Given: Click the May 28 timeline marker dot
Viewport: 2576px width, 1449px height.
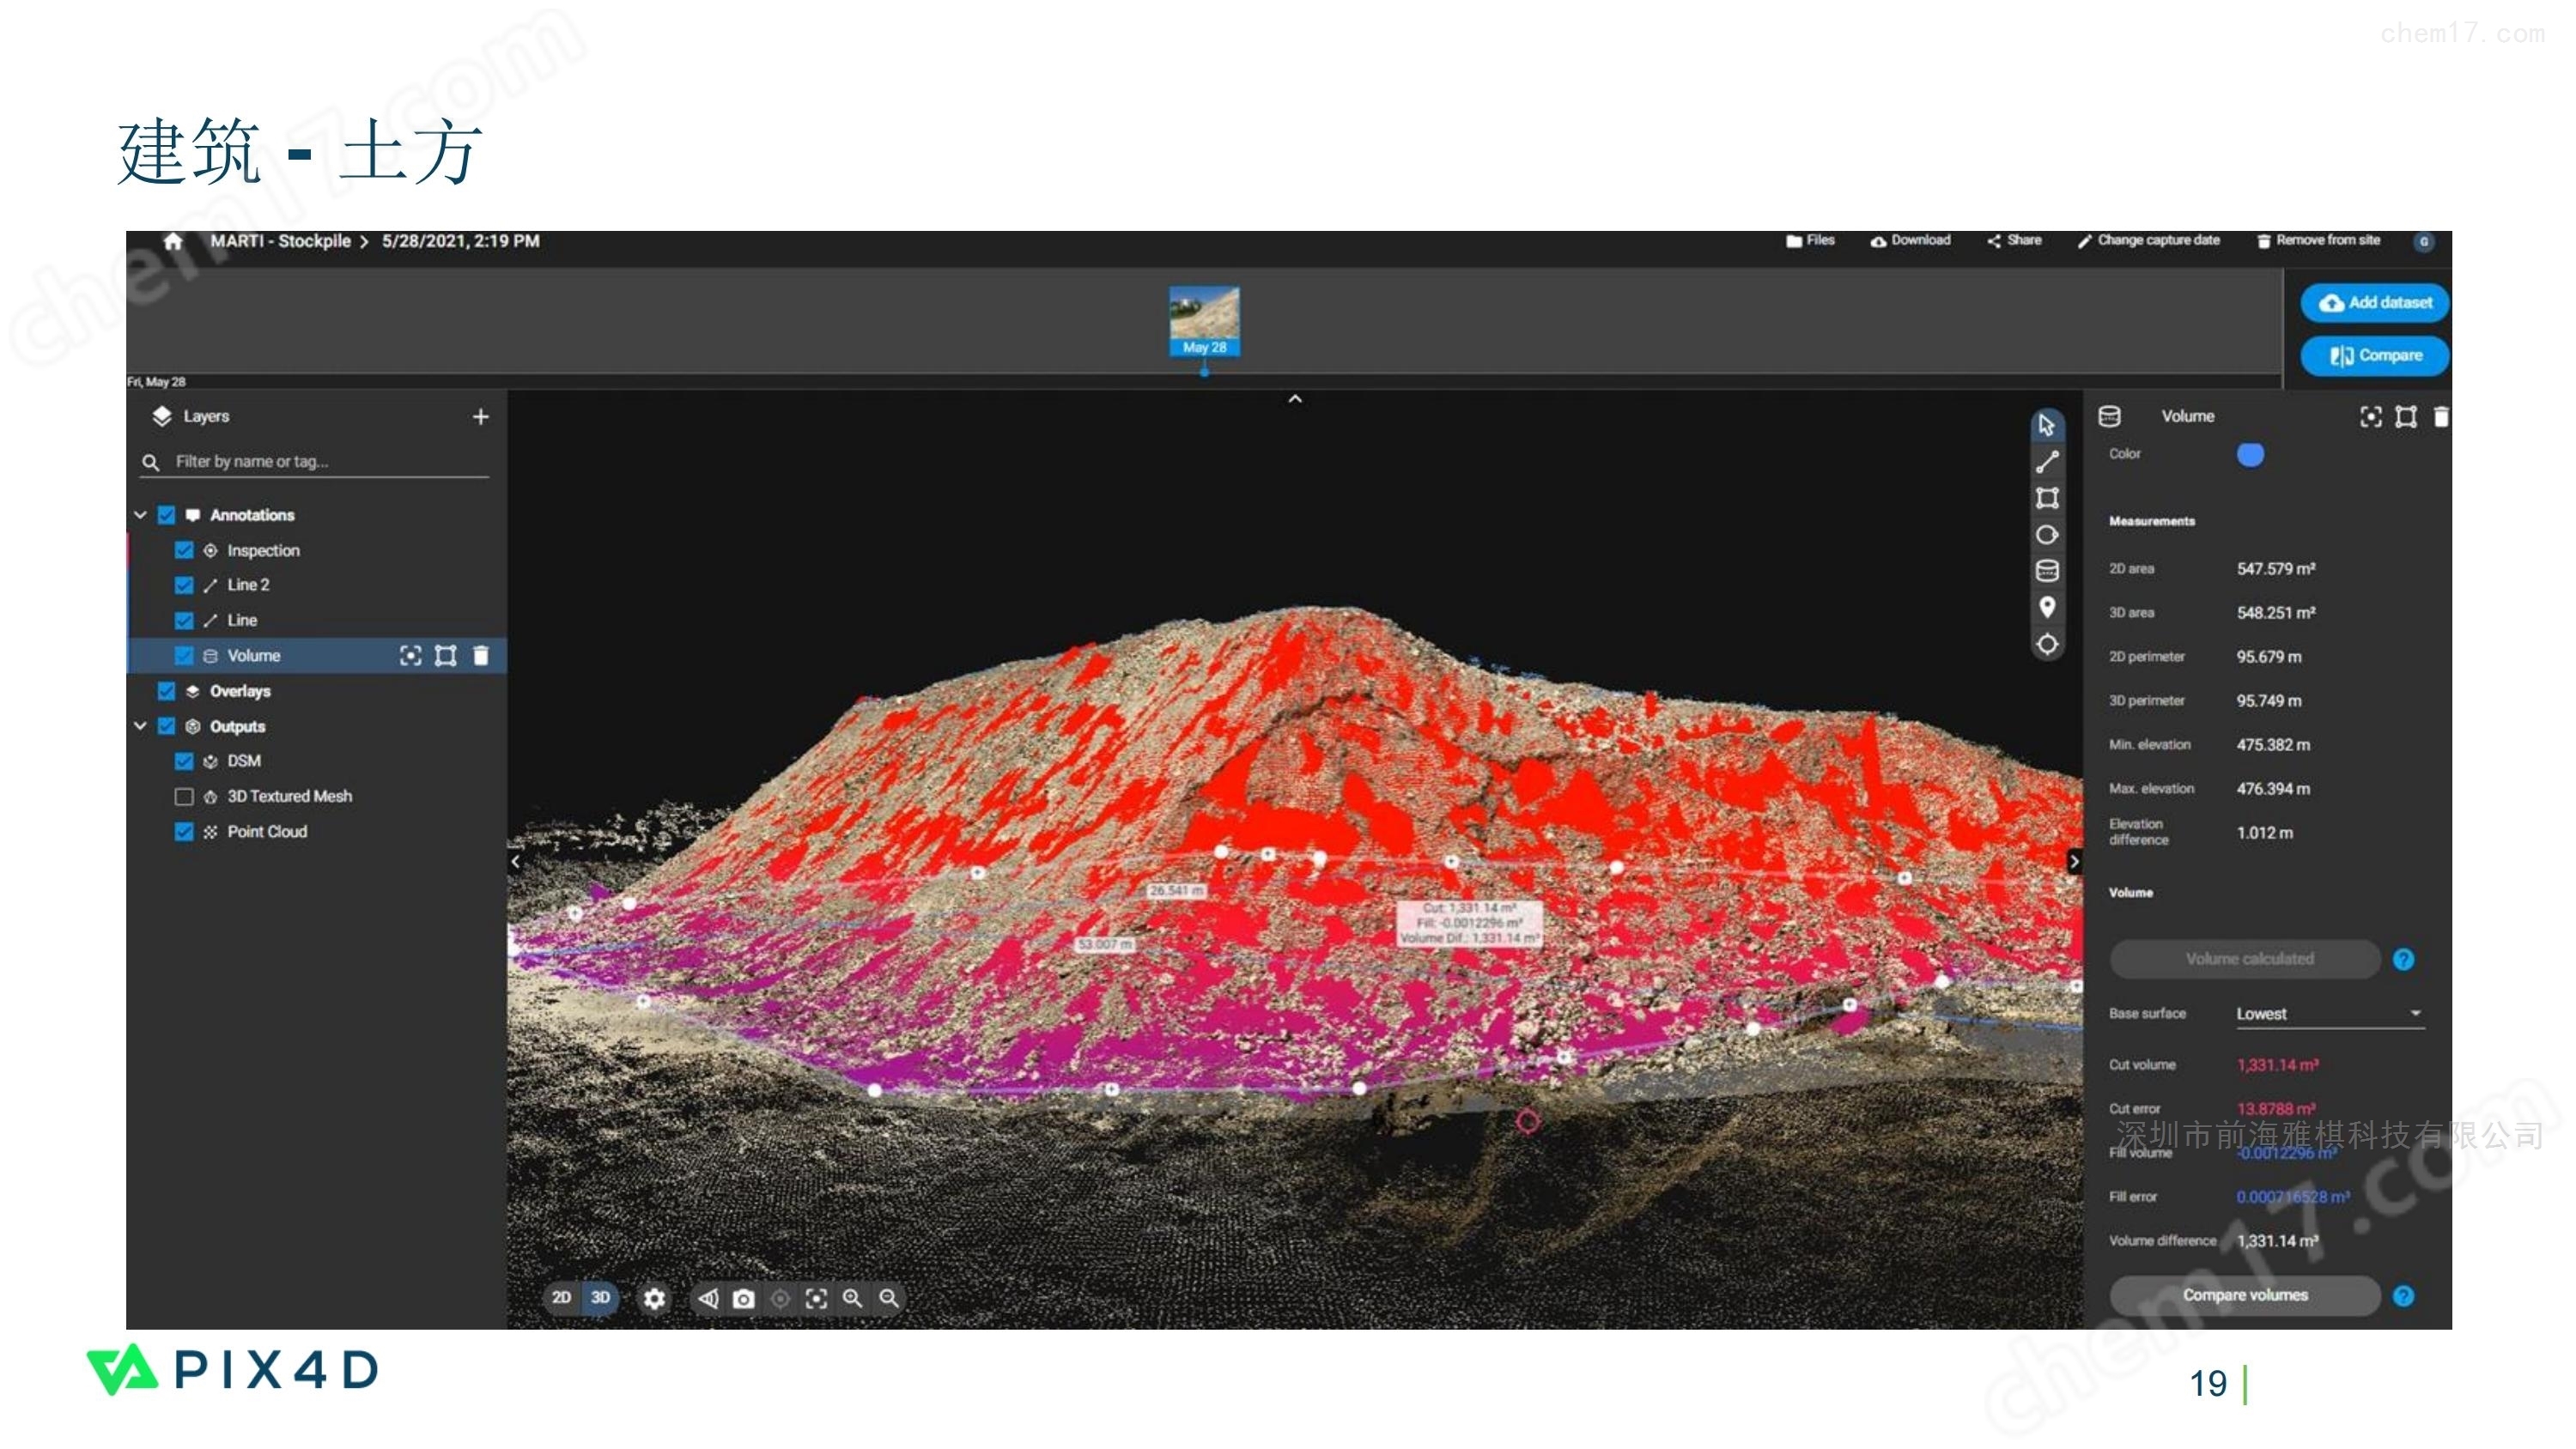Looking at the screenshot, I should coord(1204,372).
